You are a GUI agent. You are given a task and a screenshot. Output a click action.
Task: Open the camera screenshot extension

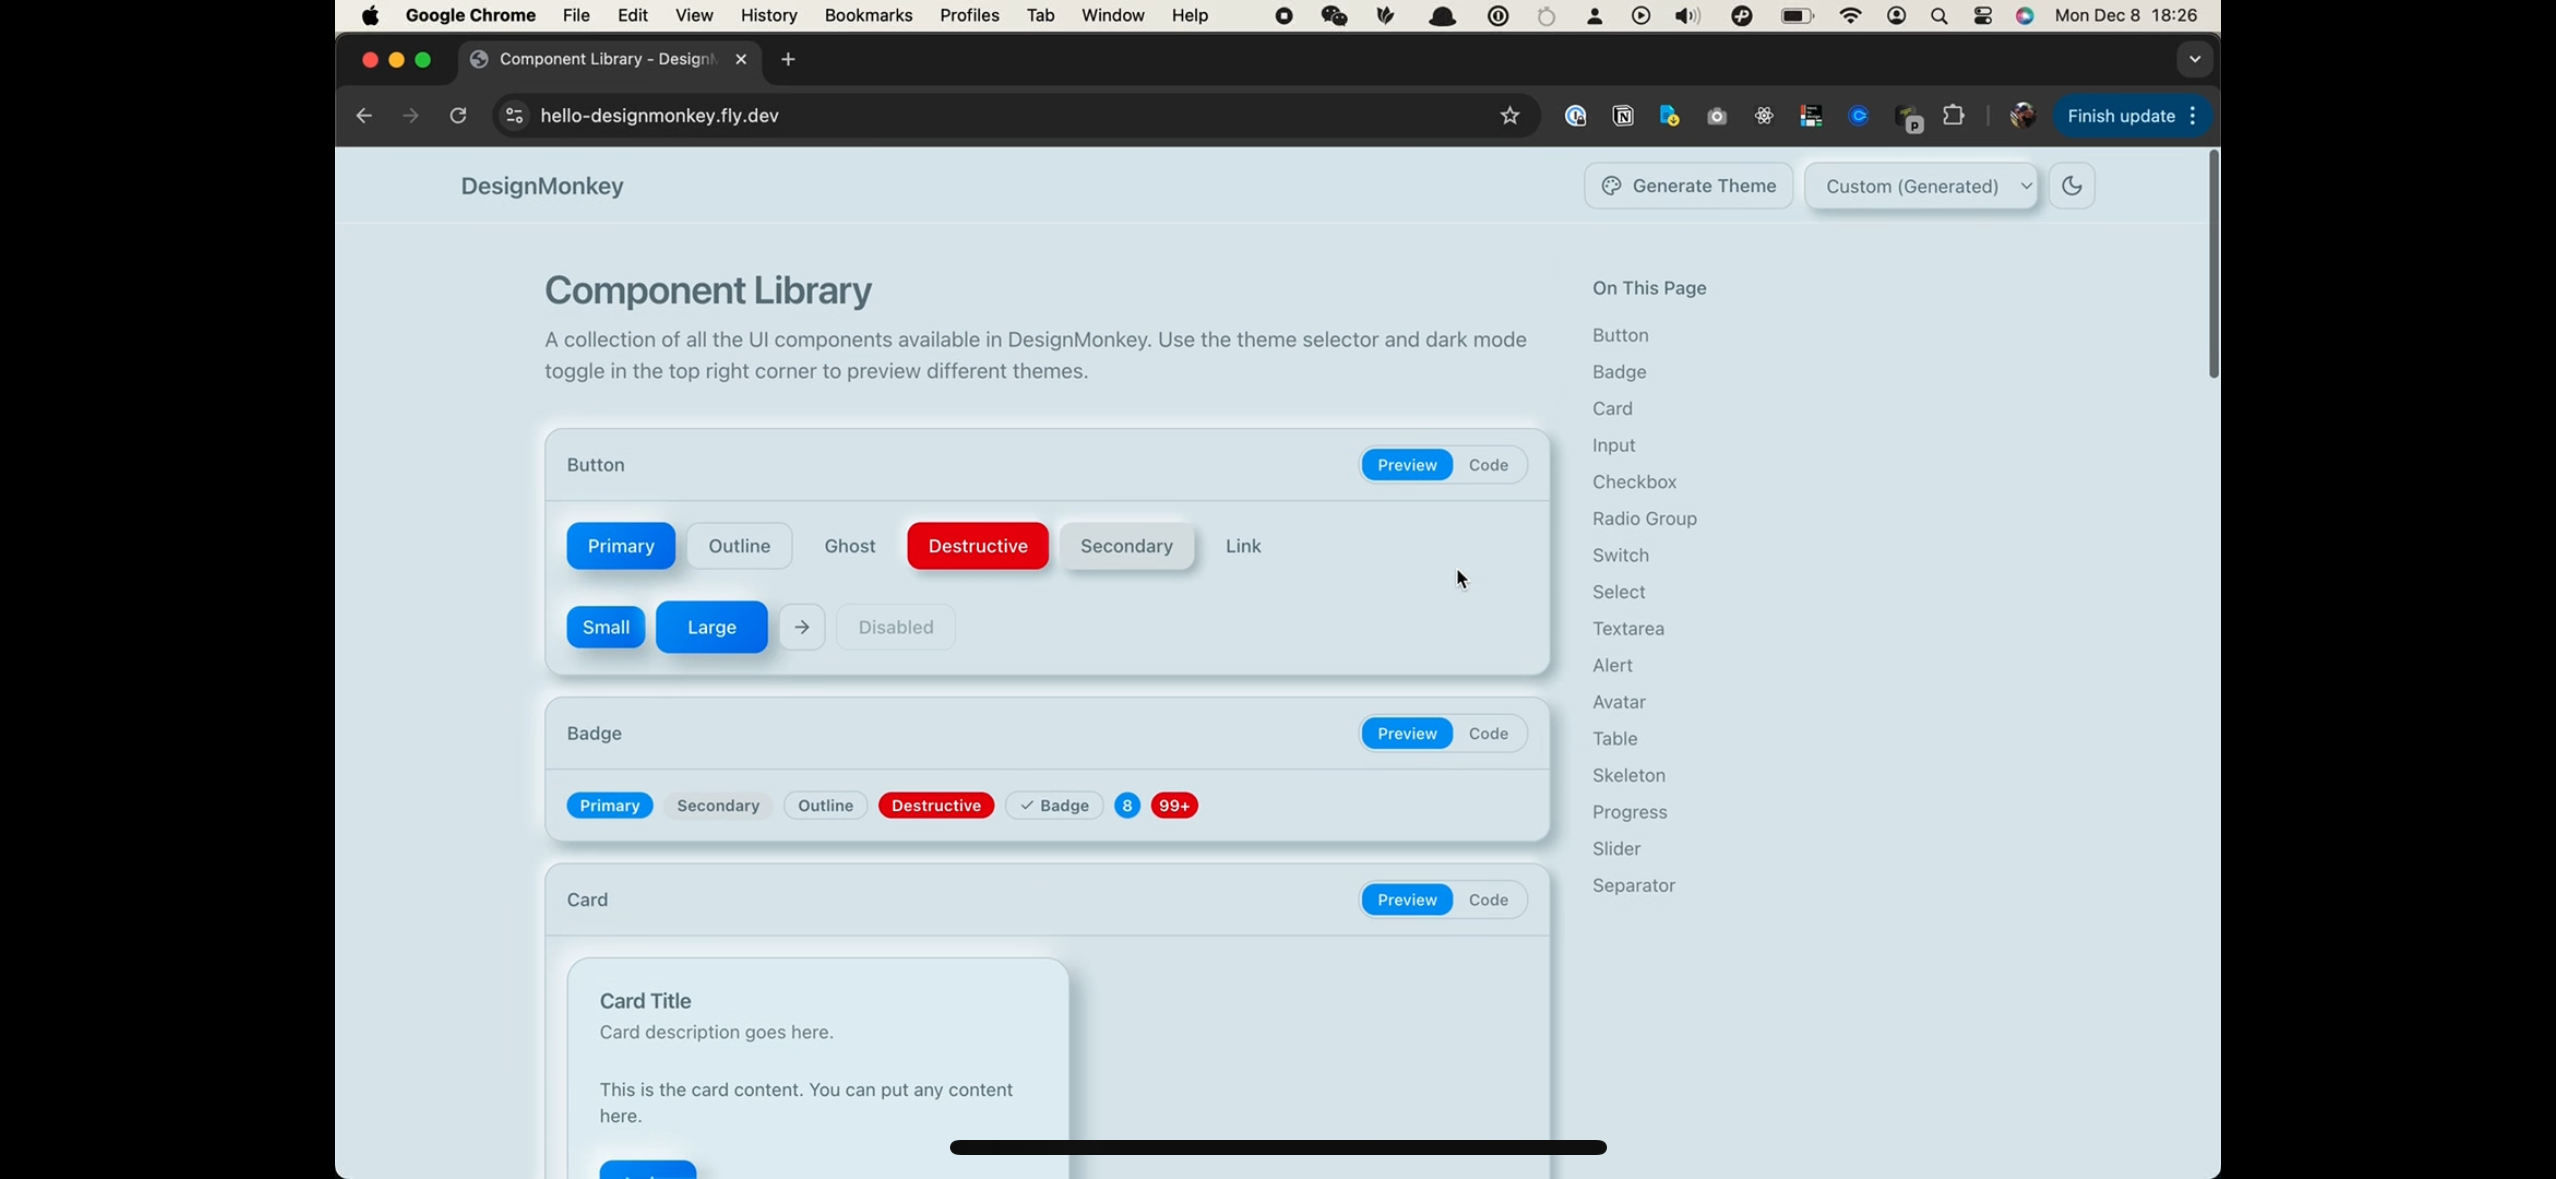(1717, 116)
